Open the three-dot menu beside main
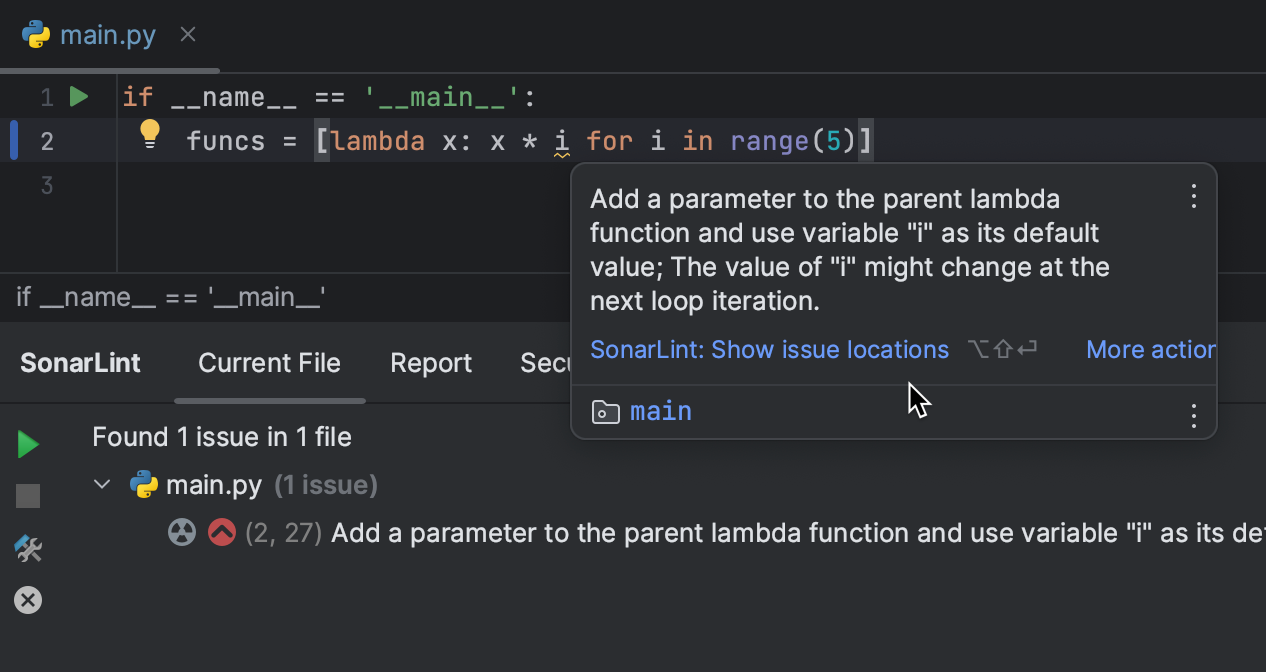1266x672 pixels. coord(1193,416)
